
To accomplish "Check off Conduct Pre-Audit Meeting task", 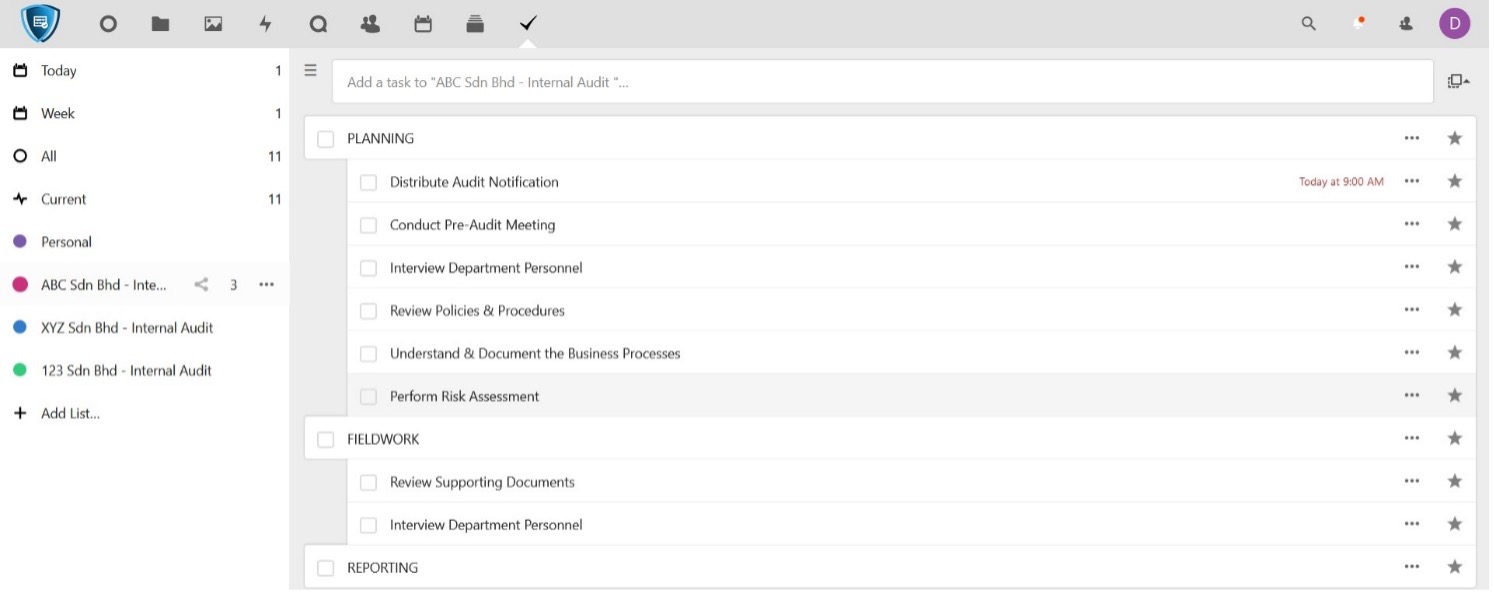I will [x=368, y=225].
